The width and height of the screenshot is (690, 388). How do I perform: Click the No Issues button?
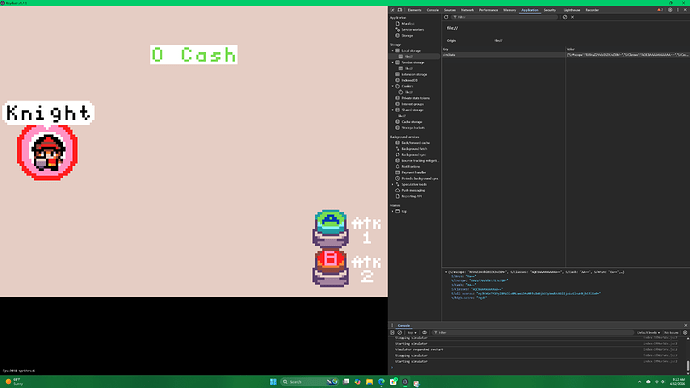point(671,333)
